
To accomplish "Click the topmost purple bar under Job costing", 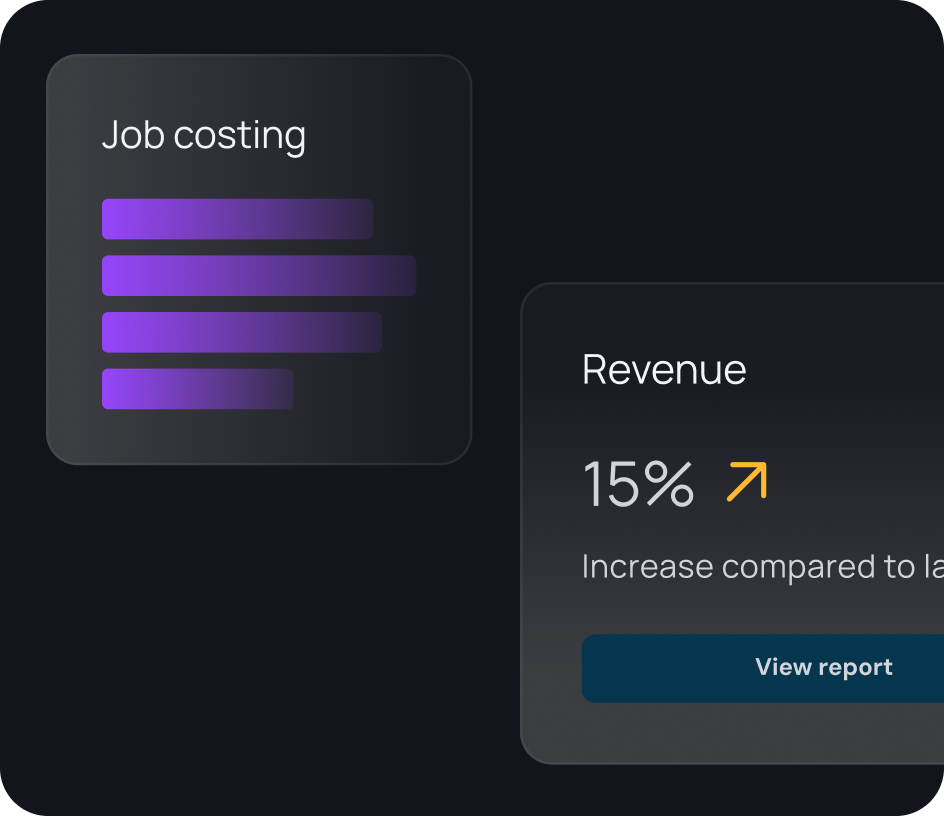I will tap(237, 219).
